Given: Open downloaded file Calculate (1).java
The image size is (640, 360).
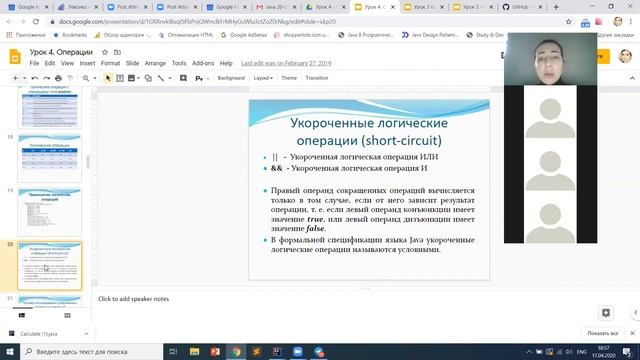Looking at the screenshot, I should [x=39, y=333].
